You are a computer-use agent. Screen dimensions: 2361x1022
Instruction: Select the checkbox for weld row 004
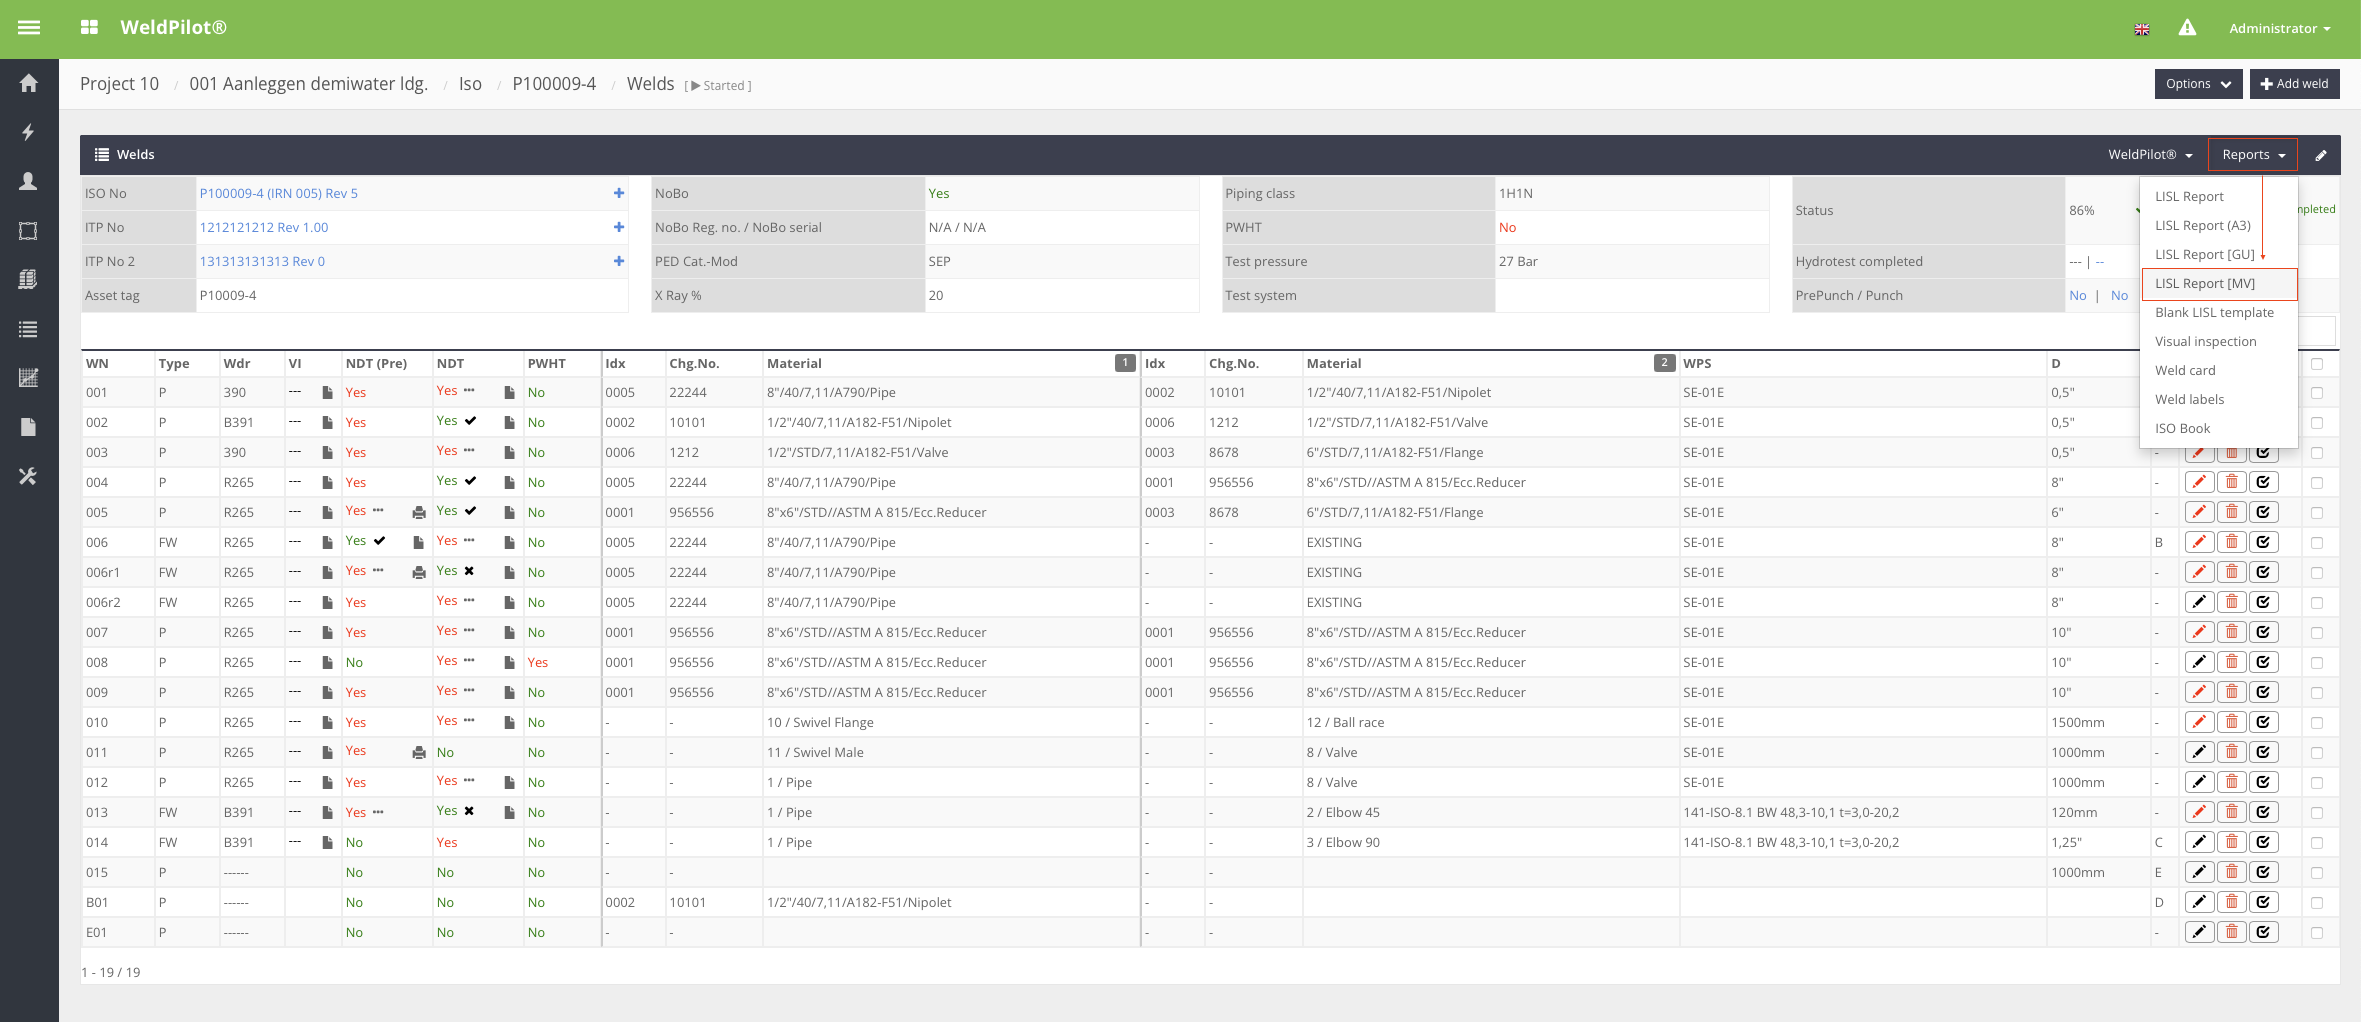tap(2316, 482)
